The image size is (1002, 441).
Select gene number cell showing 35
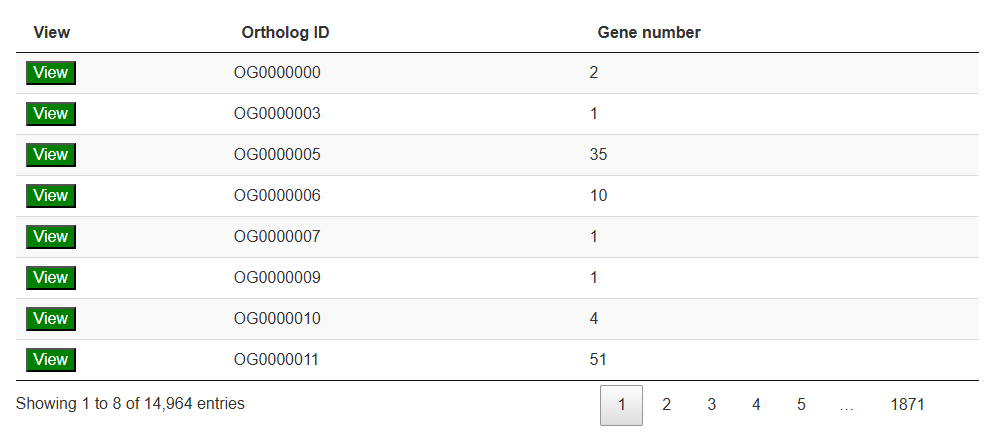coord(599,155)
